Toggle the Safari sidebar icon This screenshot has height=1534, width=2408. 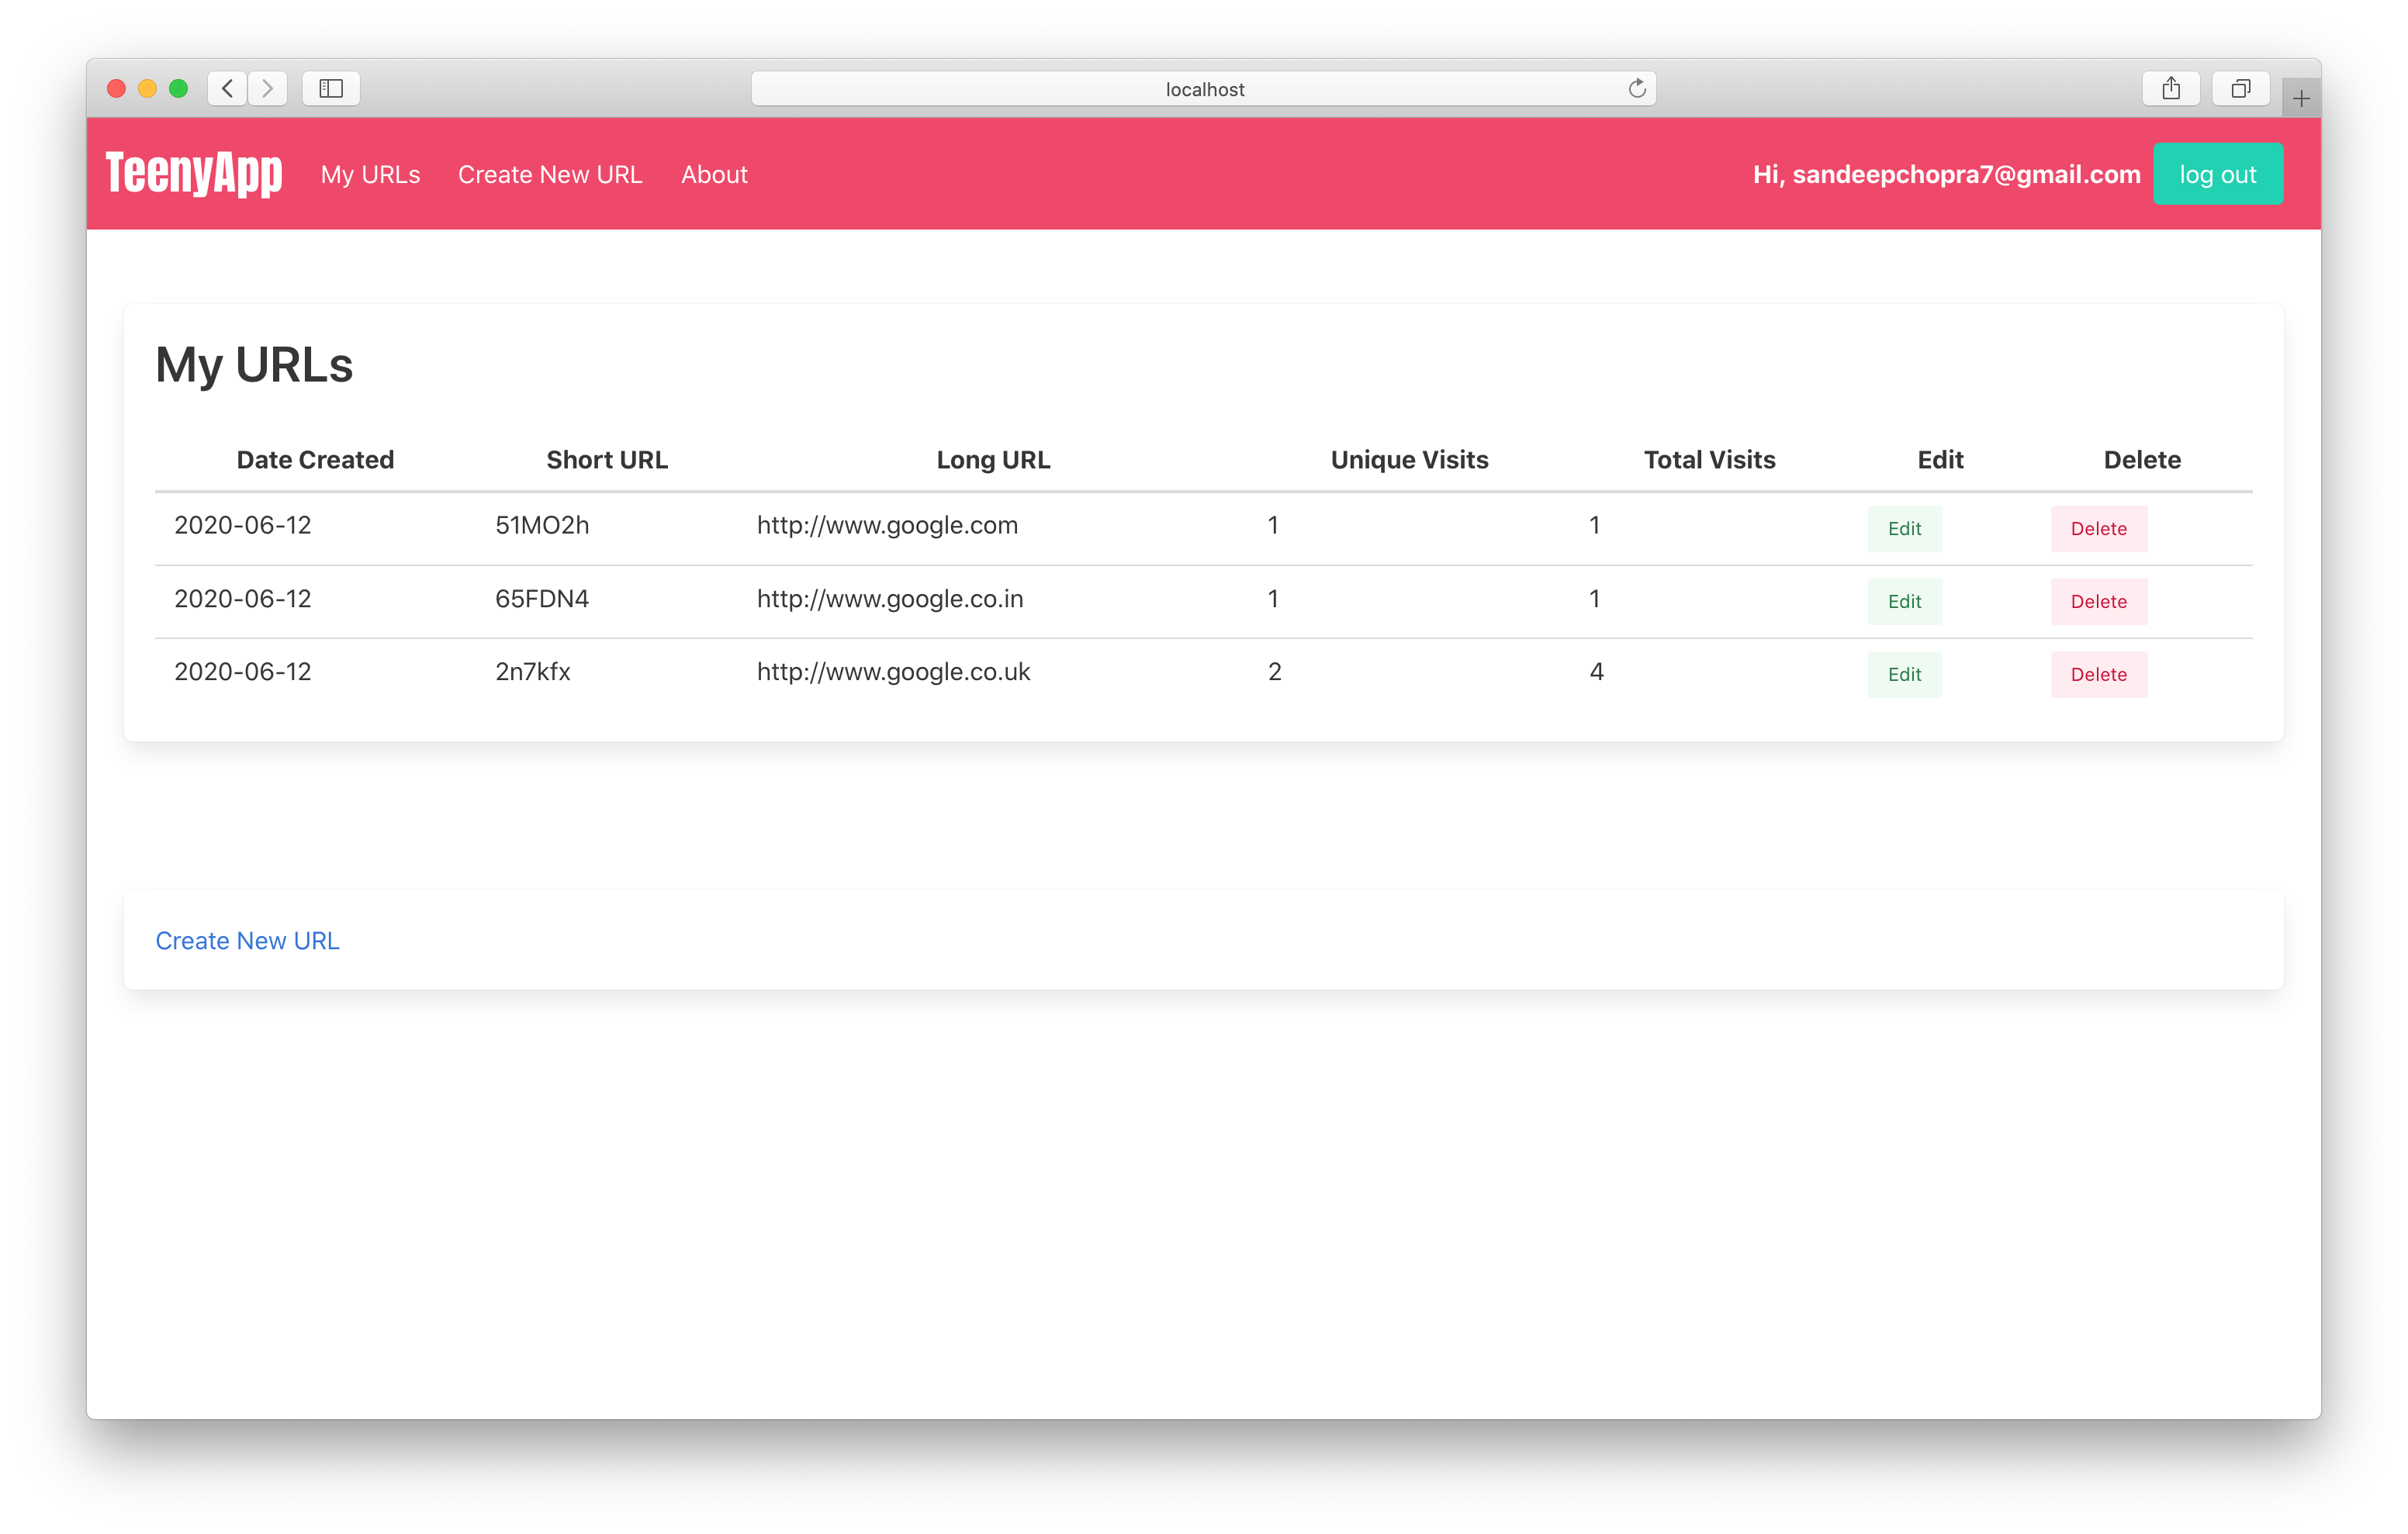coord(331,89)
